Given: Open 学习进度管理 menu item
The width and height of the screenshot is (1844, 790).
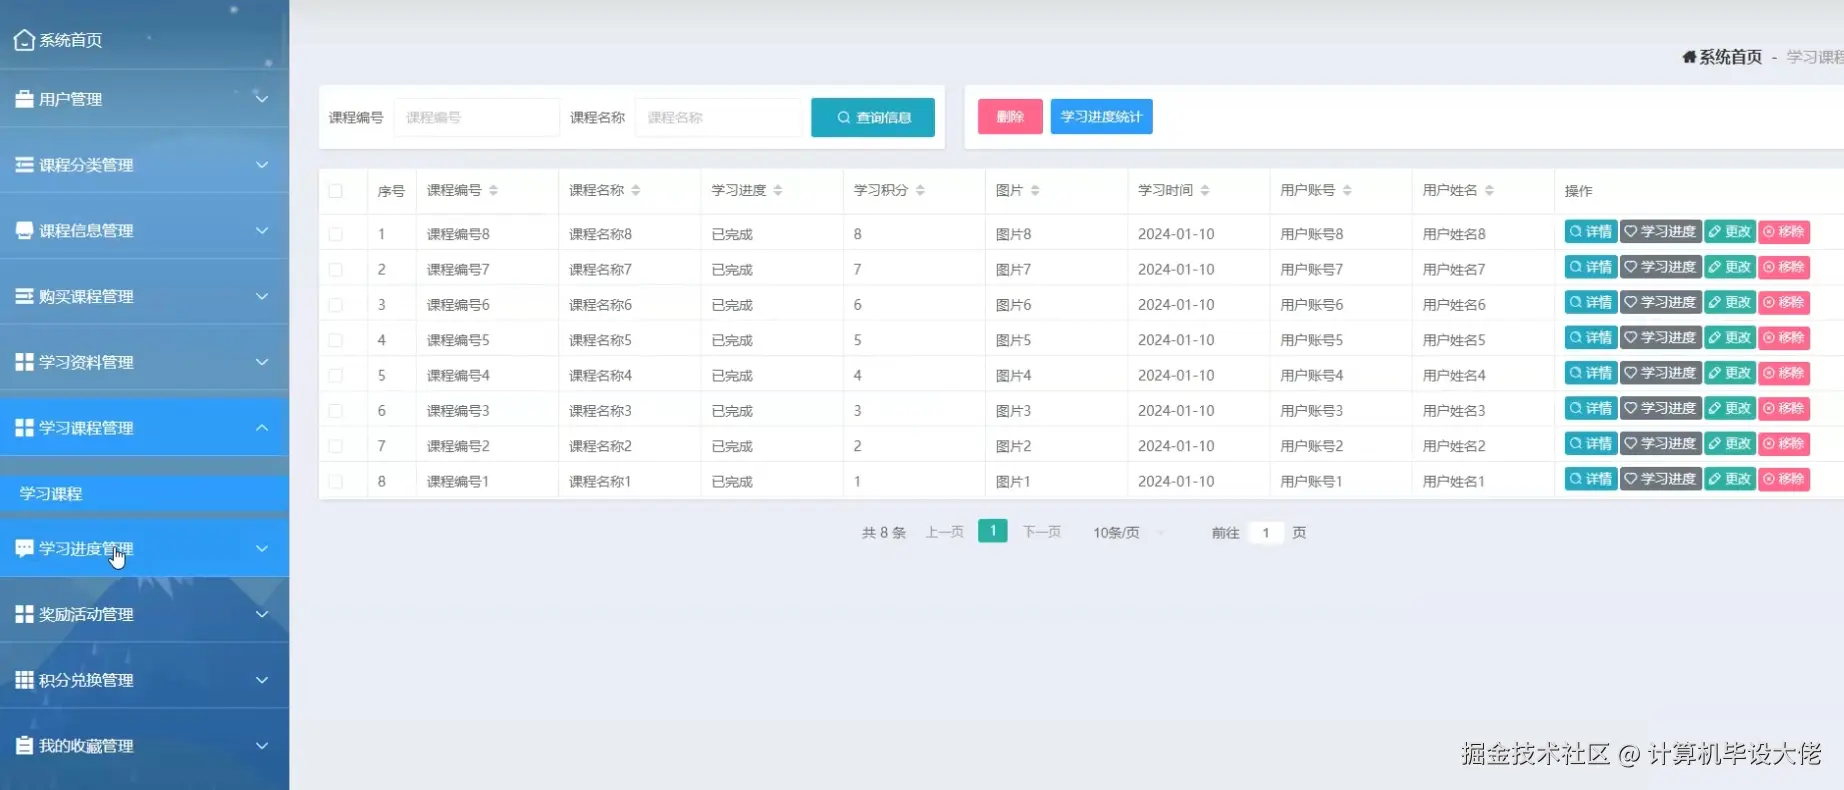Looking at the screenshot, I should [144, 548].
